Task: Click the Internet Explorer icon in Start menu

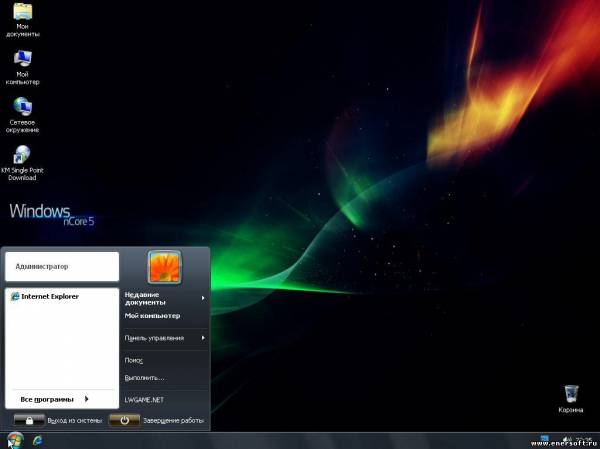Action: coord(15,296)
